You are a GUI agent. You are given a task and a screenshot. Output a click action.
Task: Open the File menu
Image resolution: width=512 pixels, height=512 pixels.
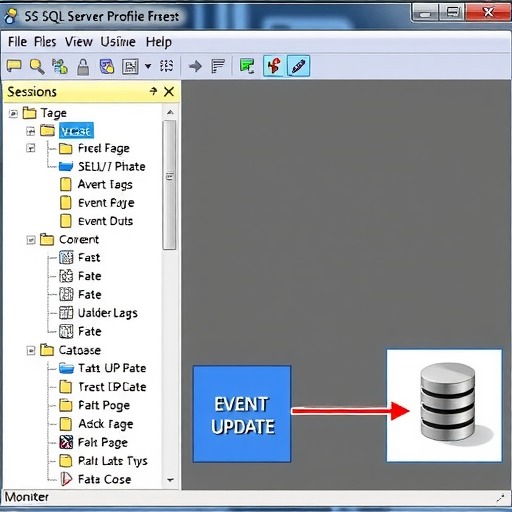coord(17,42)
